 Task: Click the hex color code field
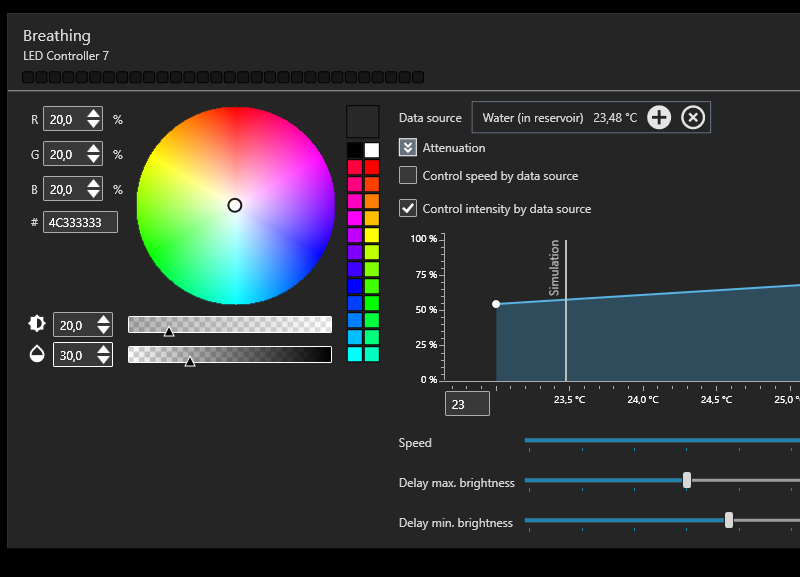81,222
